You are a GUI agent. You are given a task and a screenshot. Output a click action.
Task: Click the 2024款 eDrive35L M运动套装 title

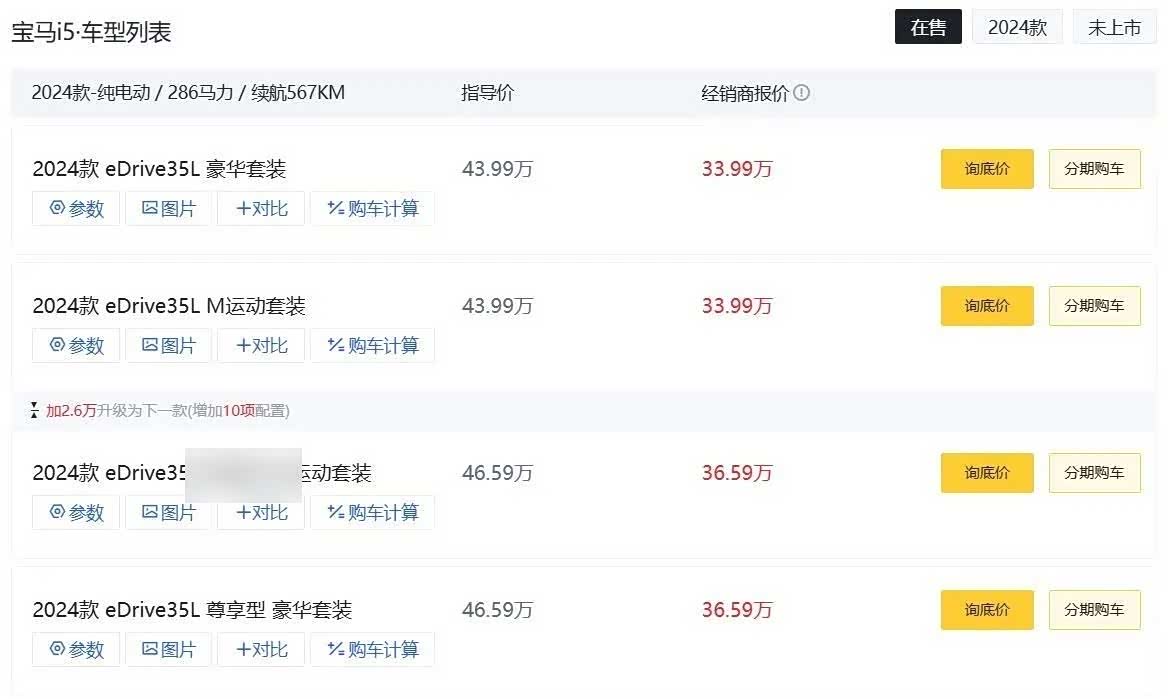point(169,306)
